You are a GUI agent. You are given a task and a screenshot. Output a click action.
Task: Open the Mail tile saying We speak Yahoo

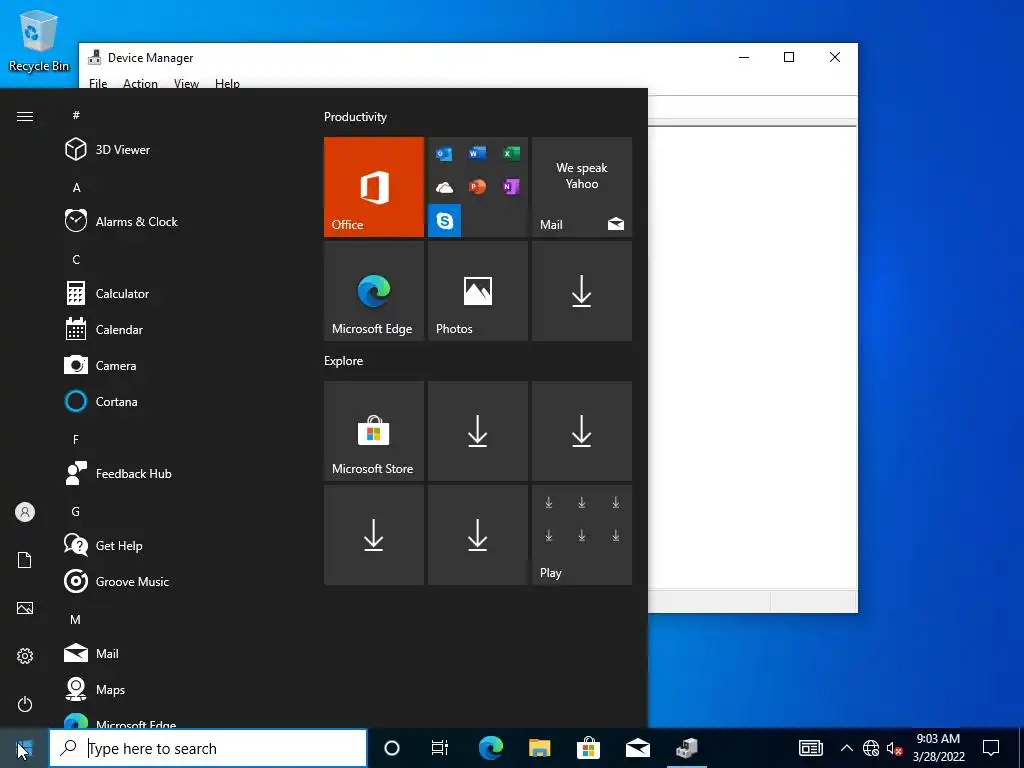[582, 187]
